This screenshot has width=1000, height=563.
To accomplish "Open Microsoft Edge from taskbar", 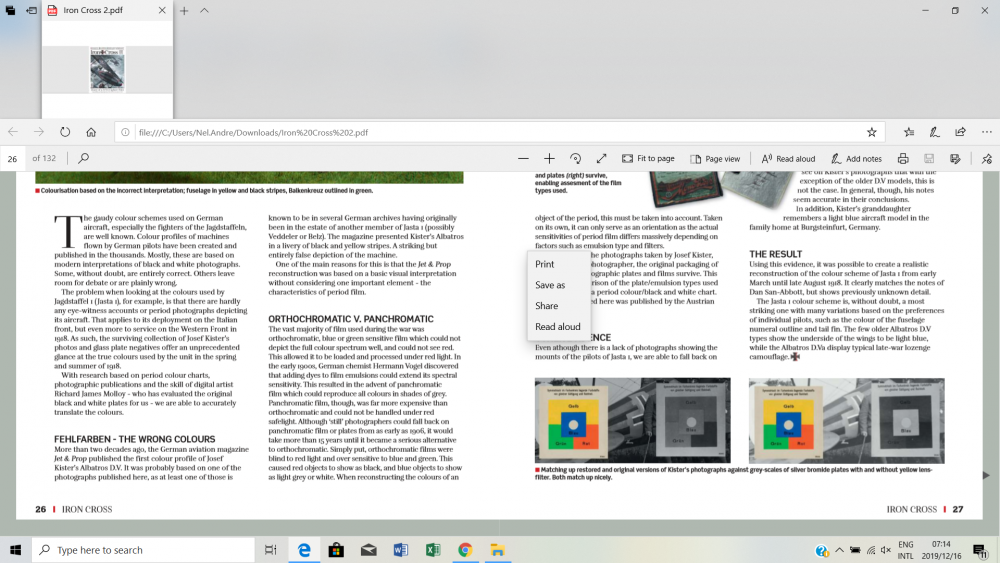I will click(x=304, y=550).
